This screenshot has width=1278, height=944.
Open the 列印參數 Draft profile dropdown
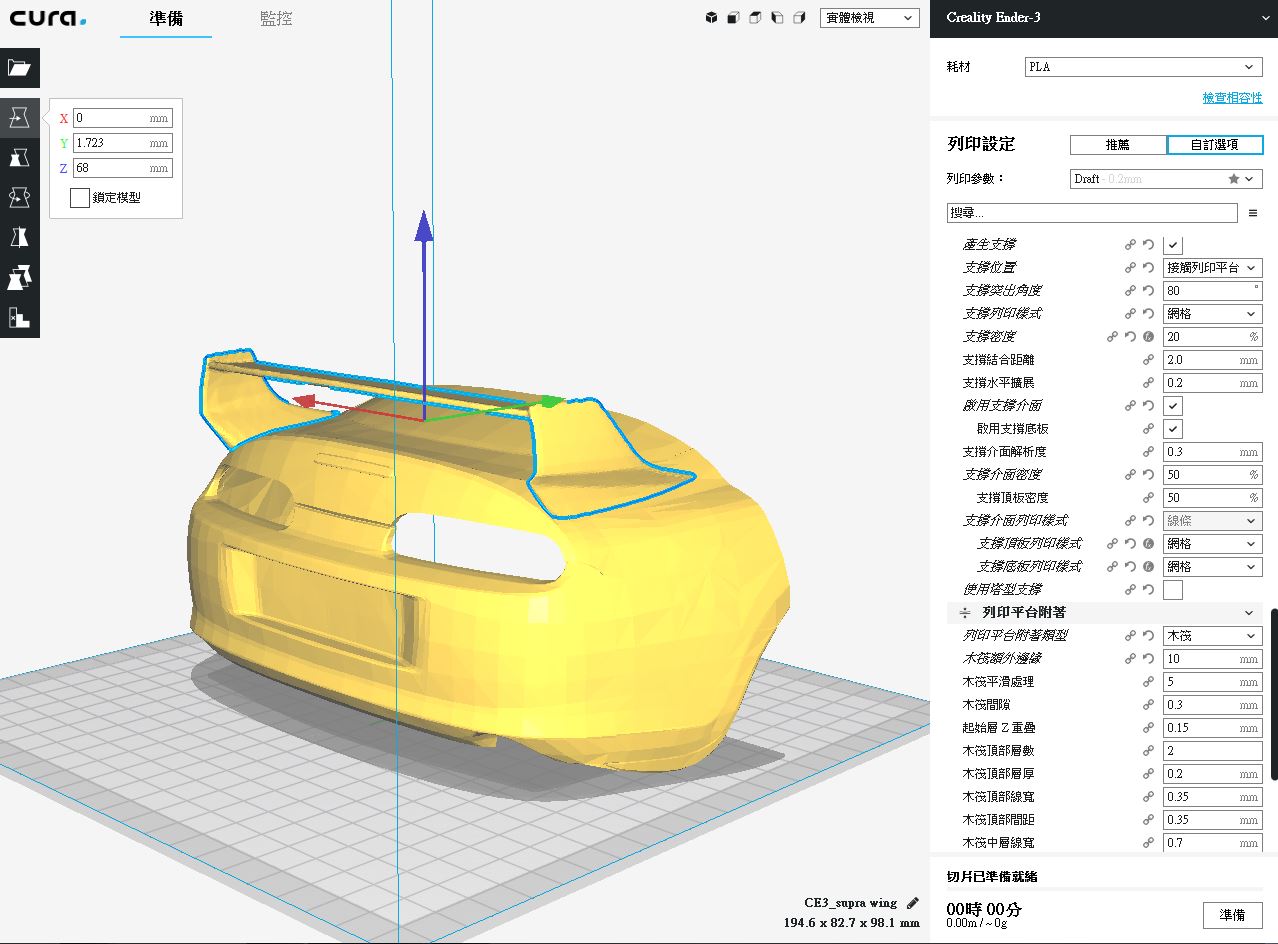[1166, 179]
